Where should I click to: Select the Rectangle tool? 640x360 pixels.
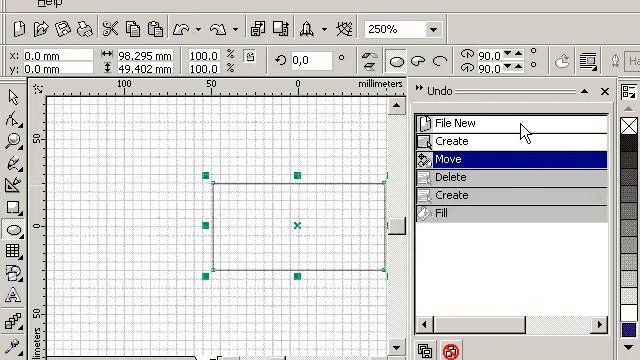point(13,207)
